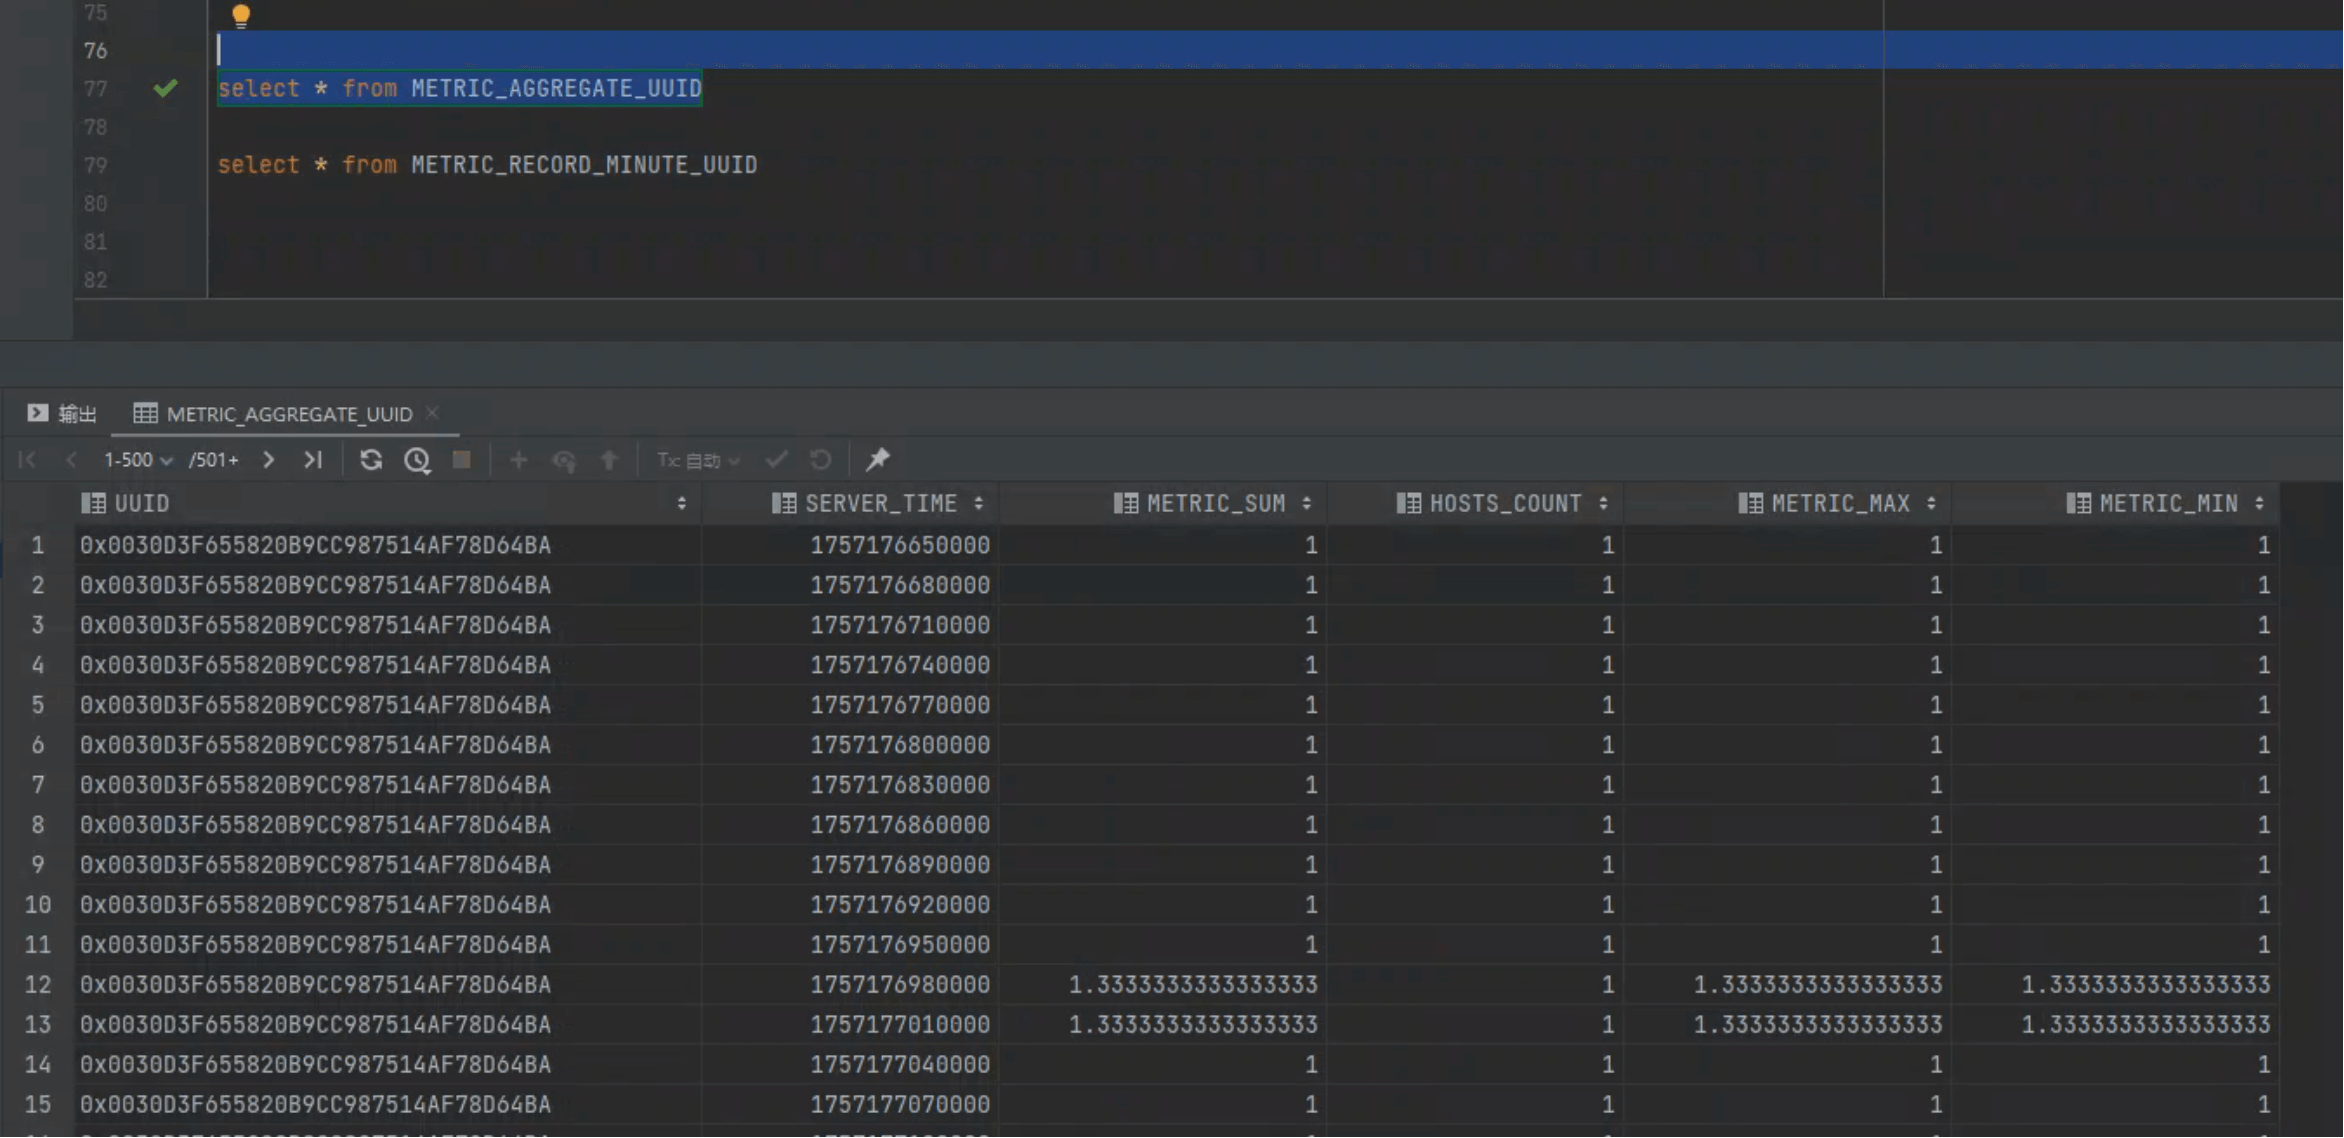Click the lightbulb intention icon on line 75

[x=241, y=15]
